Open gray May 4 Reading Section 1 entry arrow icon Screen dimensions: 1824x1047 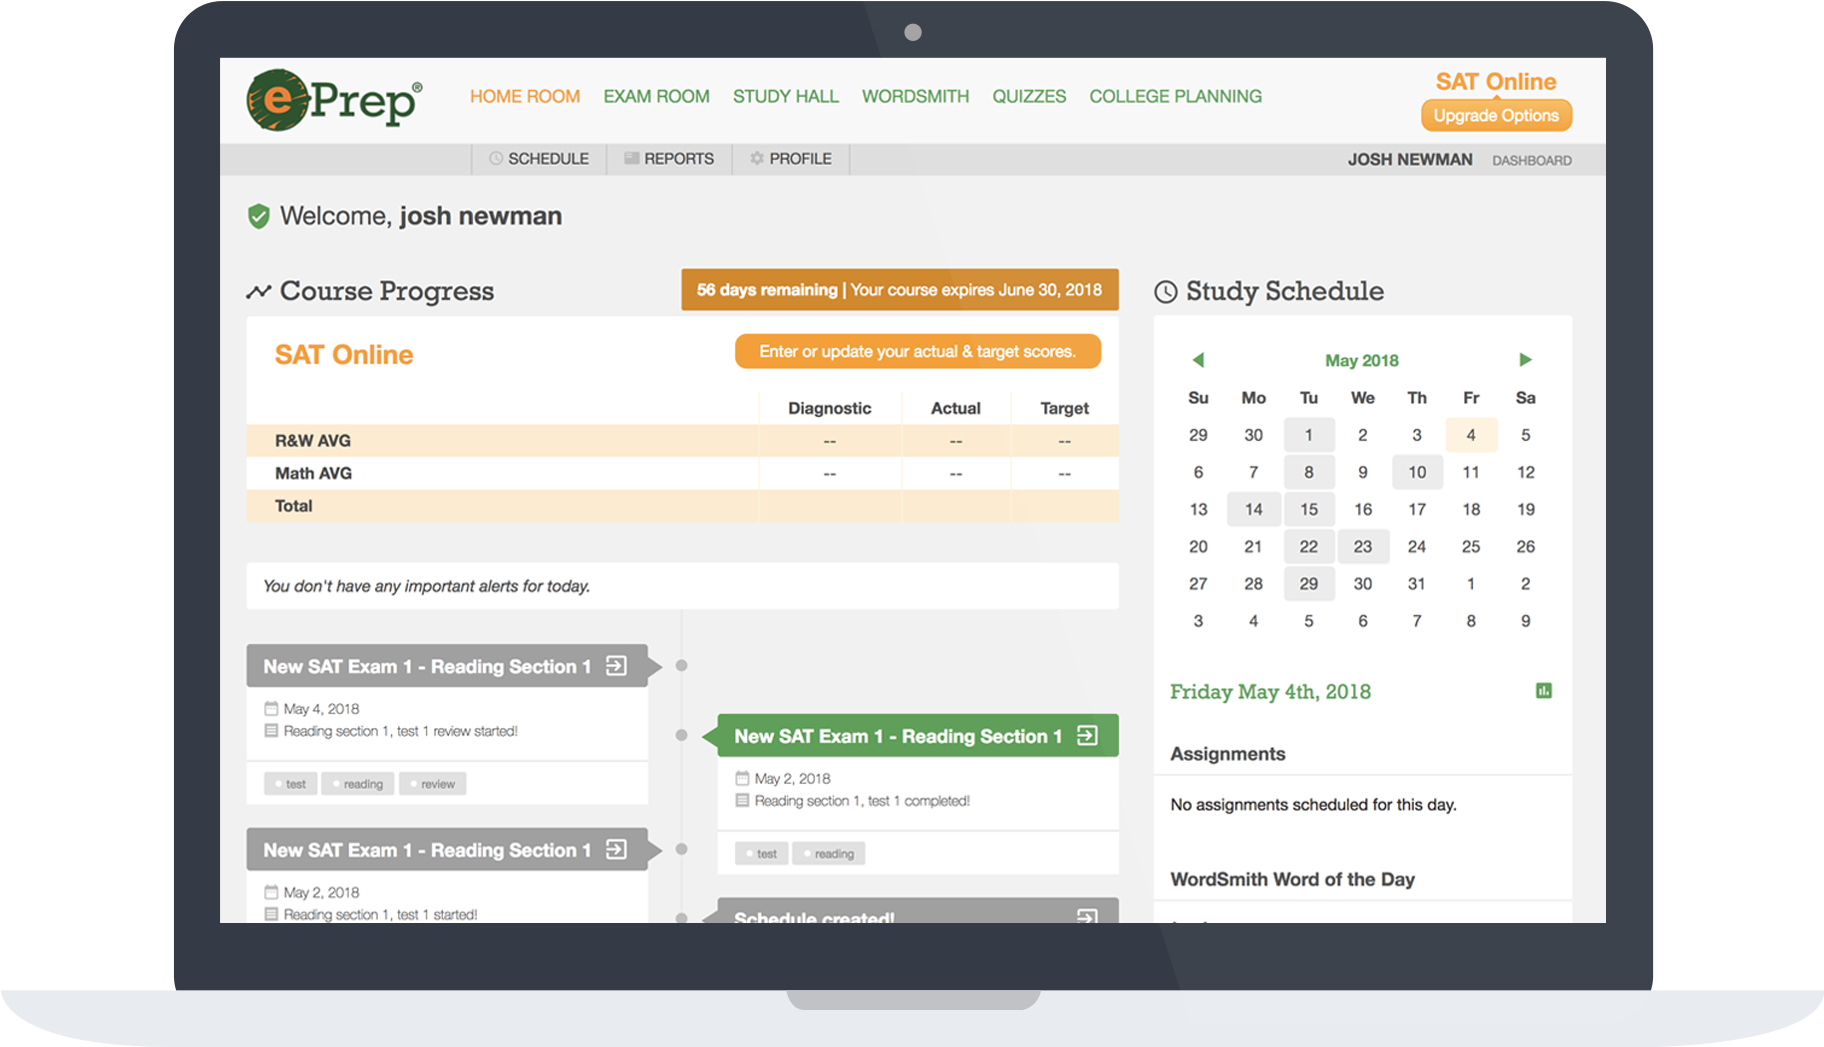[x=616, y=666]
